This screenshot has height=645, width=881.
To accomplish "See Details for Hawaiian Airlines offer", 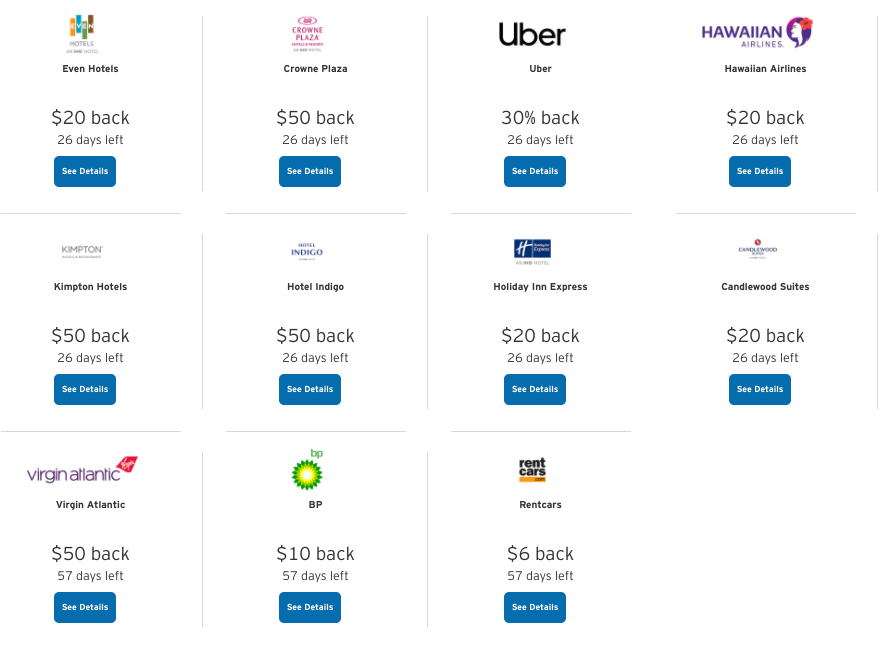I will tap(760, 171).
